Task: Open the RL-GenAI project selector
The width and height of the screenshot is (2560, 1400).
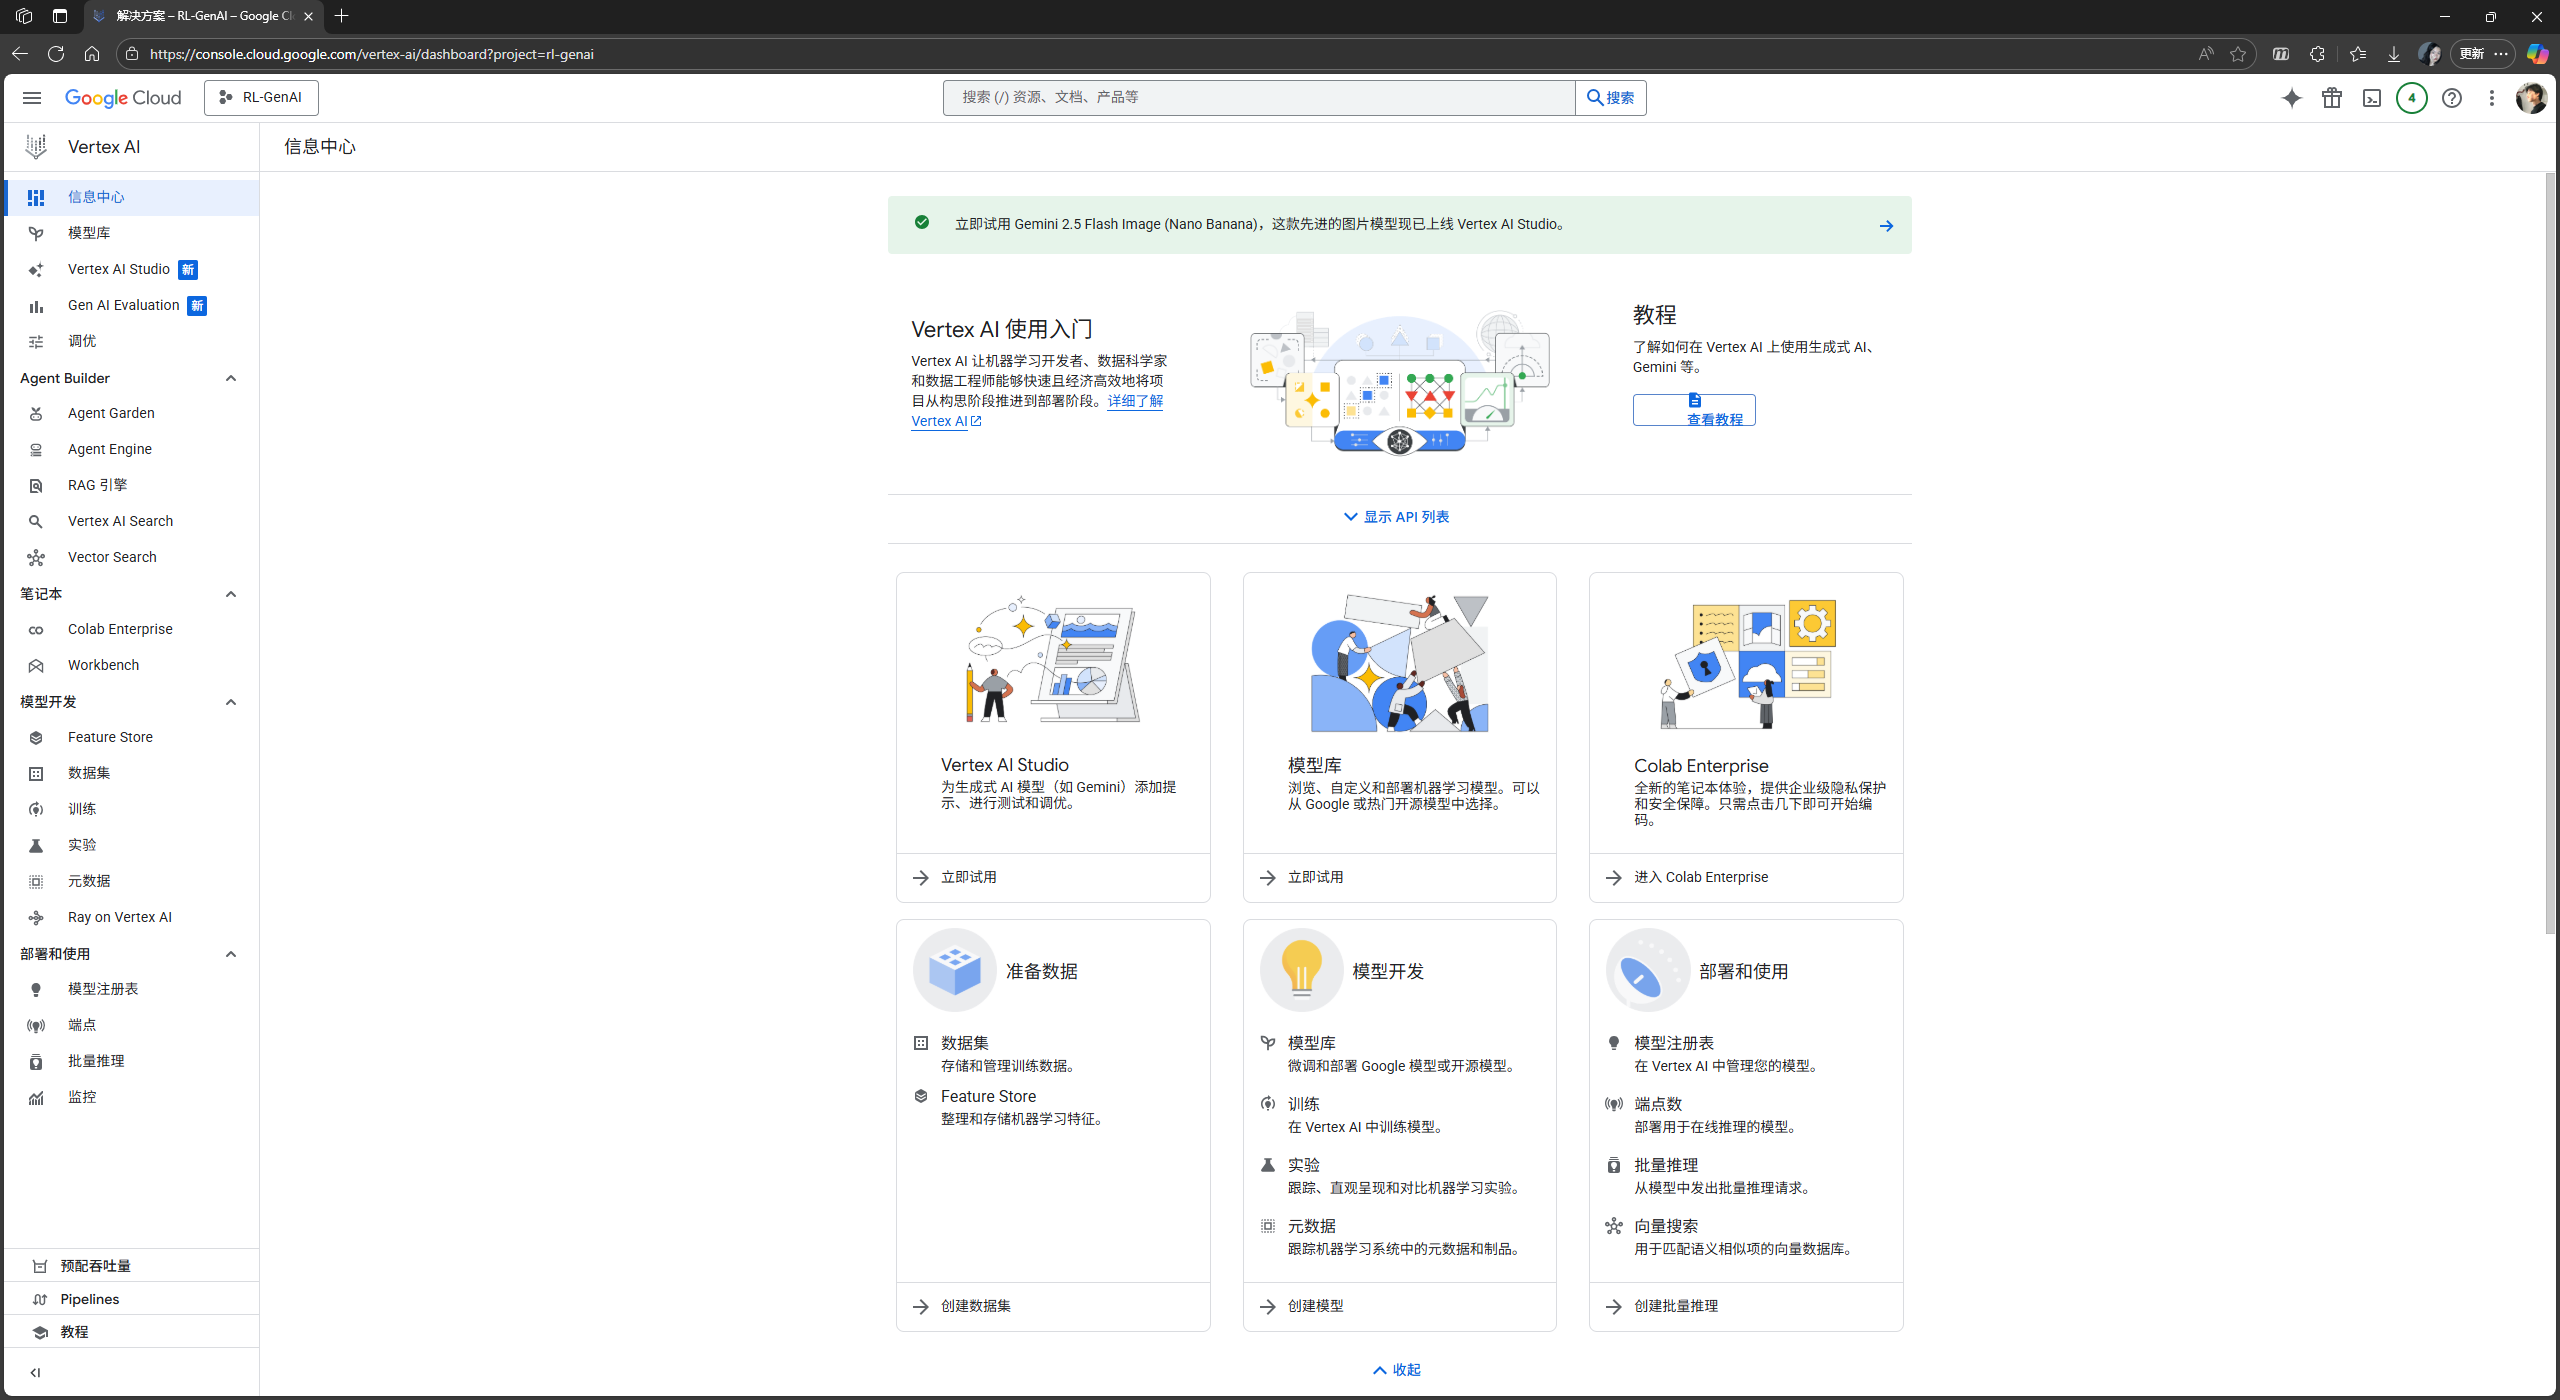Action: point(261,98)
